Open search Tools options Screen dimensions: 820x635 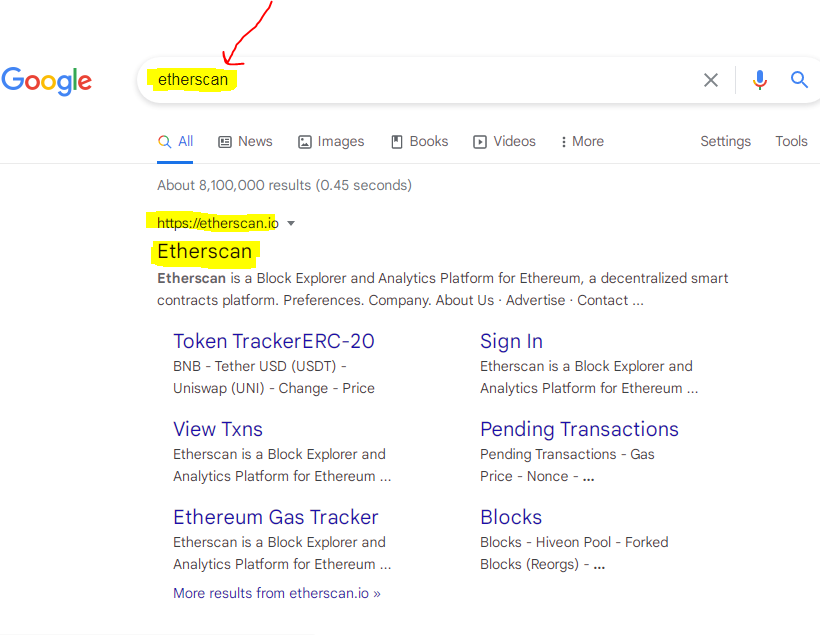(x=791, y=142)
